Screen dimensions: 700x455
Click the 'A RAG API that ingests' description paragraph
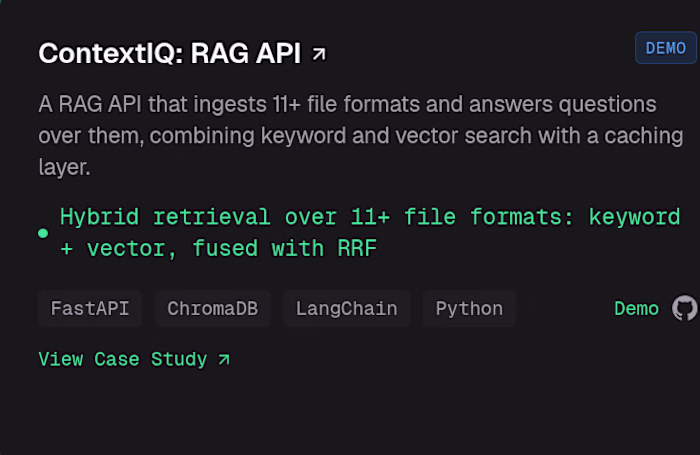pyautogui.click(x=361, y=136)
